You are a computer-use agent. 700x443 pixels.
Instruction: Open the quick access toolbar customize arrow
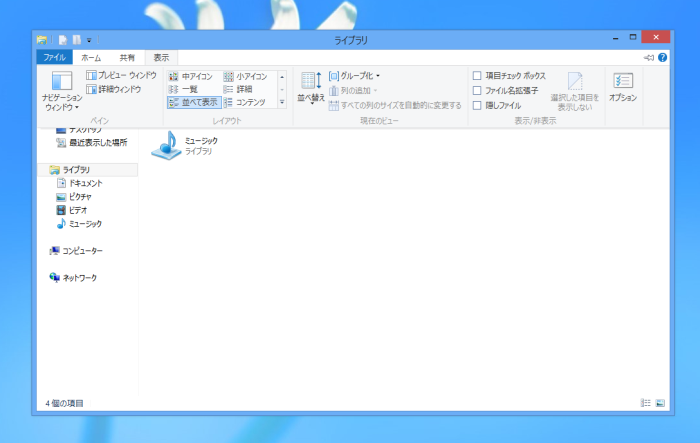pos(89,41)
